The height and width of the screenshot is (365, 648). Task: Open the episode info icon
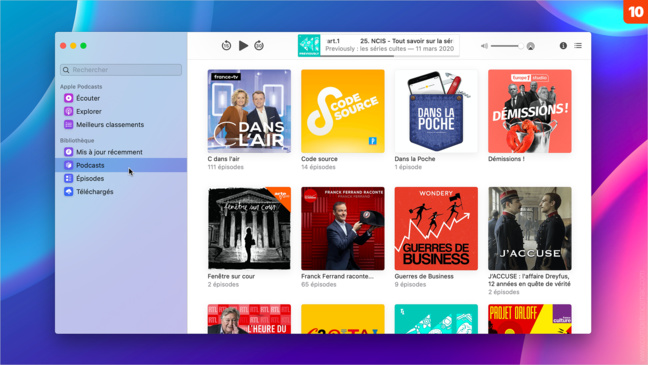[563, 45]
